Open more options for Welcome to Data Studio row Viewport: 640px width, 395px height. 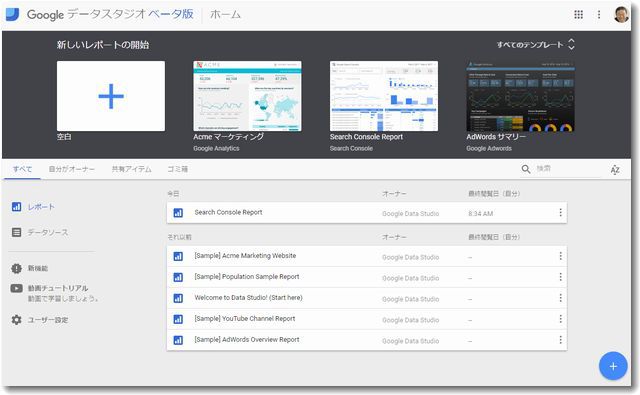point(560,298)
